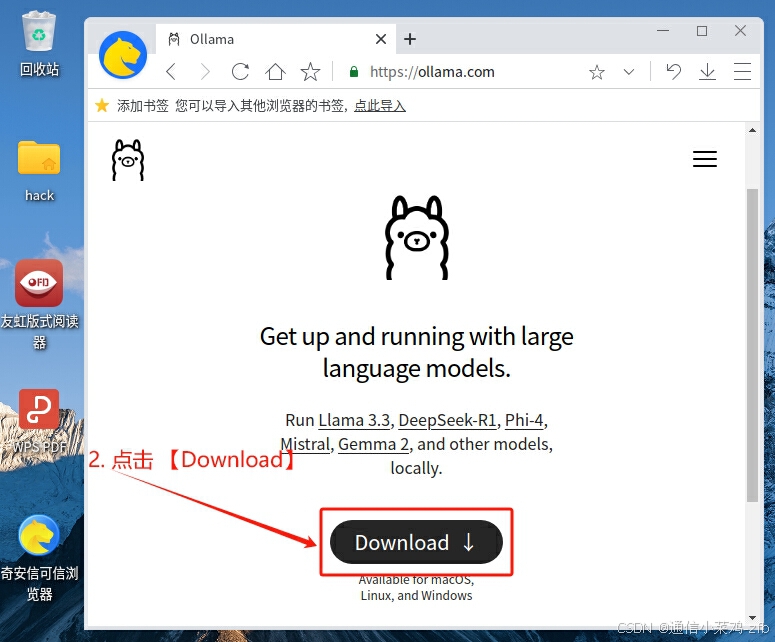The height and width of the screenshot is (642, 775).
Task: Open the Ollama site hamburger menu
Action: tap(704, 159)
